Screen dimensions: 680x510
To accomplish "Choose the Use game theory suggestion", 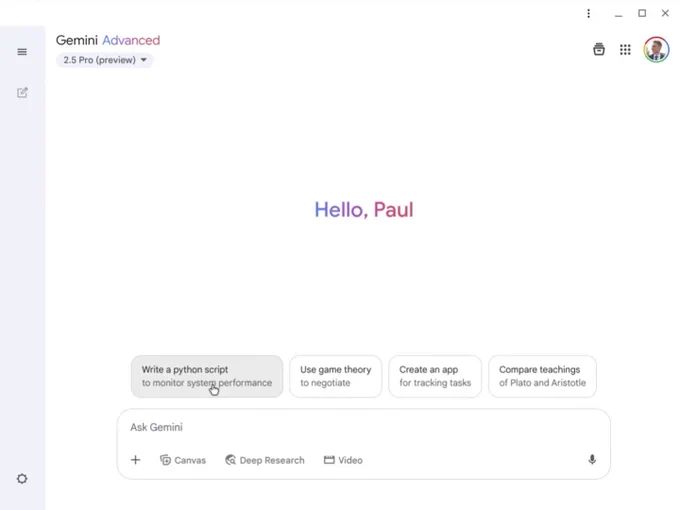I will click(336, 376).
